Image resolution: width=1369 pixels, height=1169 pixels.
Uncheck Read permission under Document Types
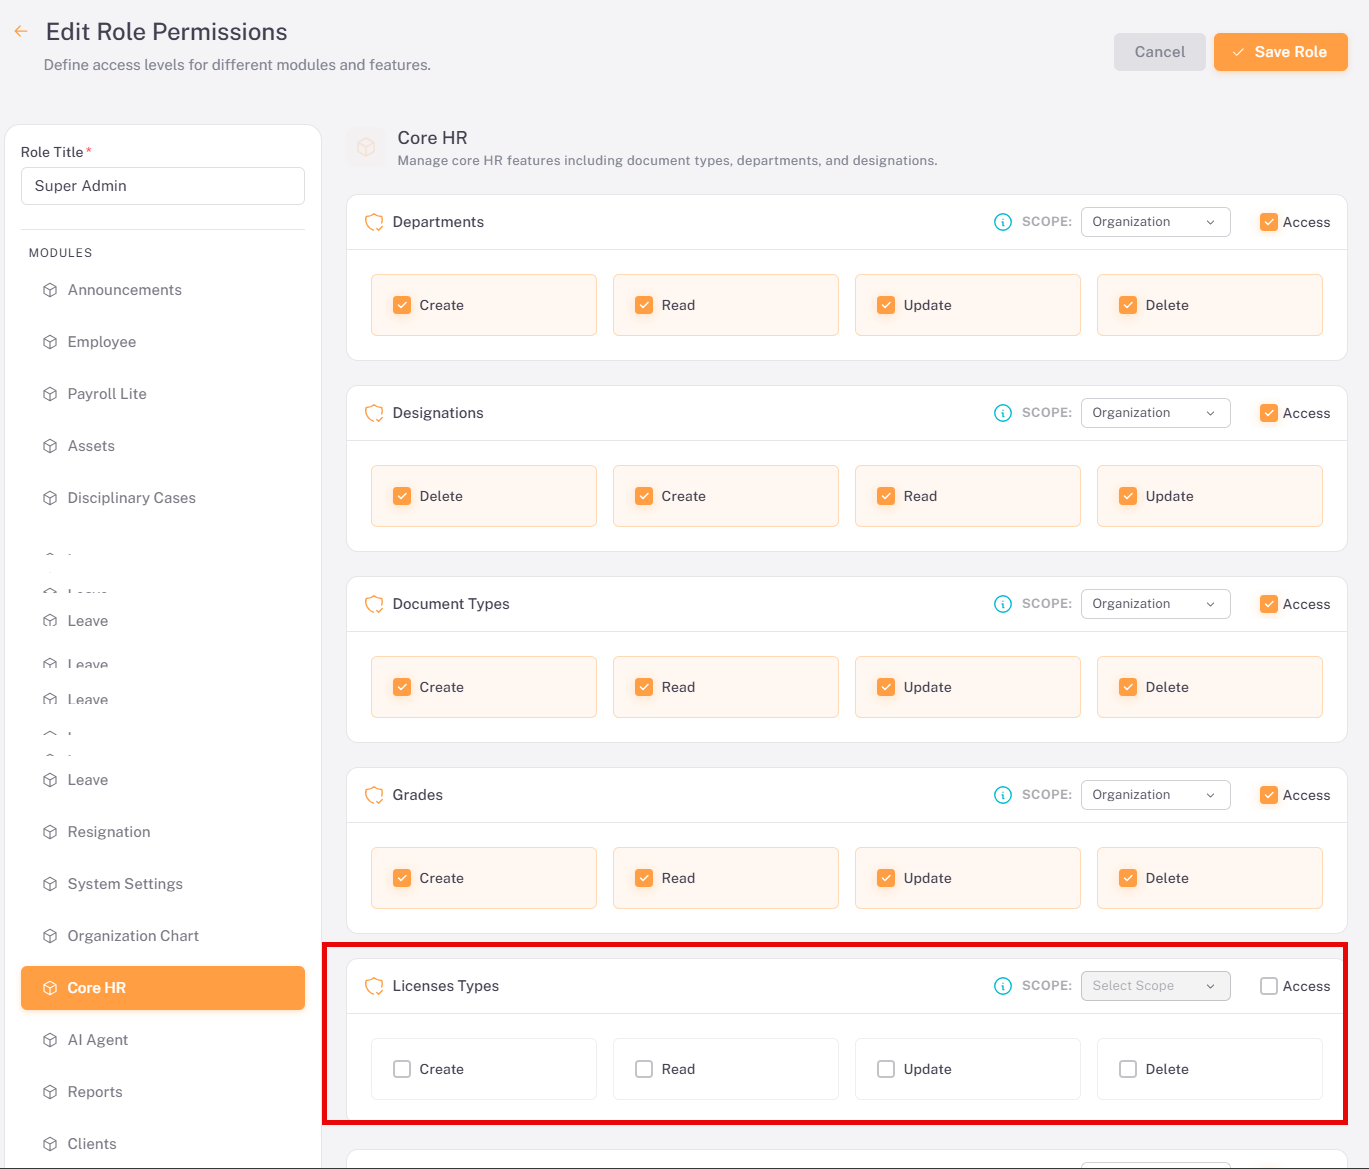tap(644, 687)
